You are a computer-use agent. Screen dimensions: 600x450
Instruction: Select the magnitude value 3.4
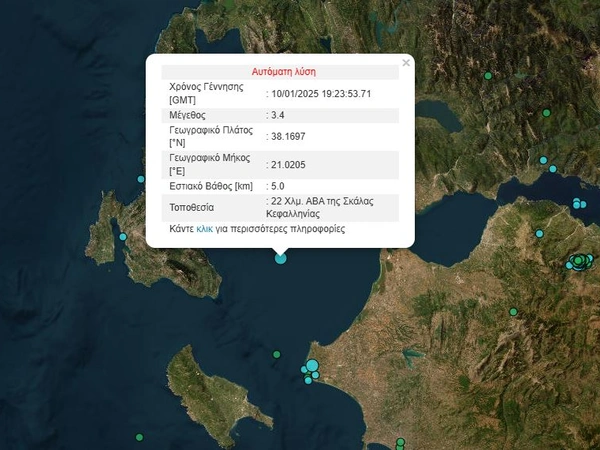coord(278,116)
